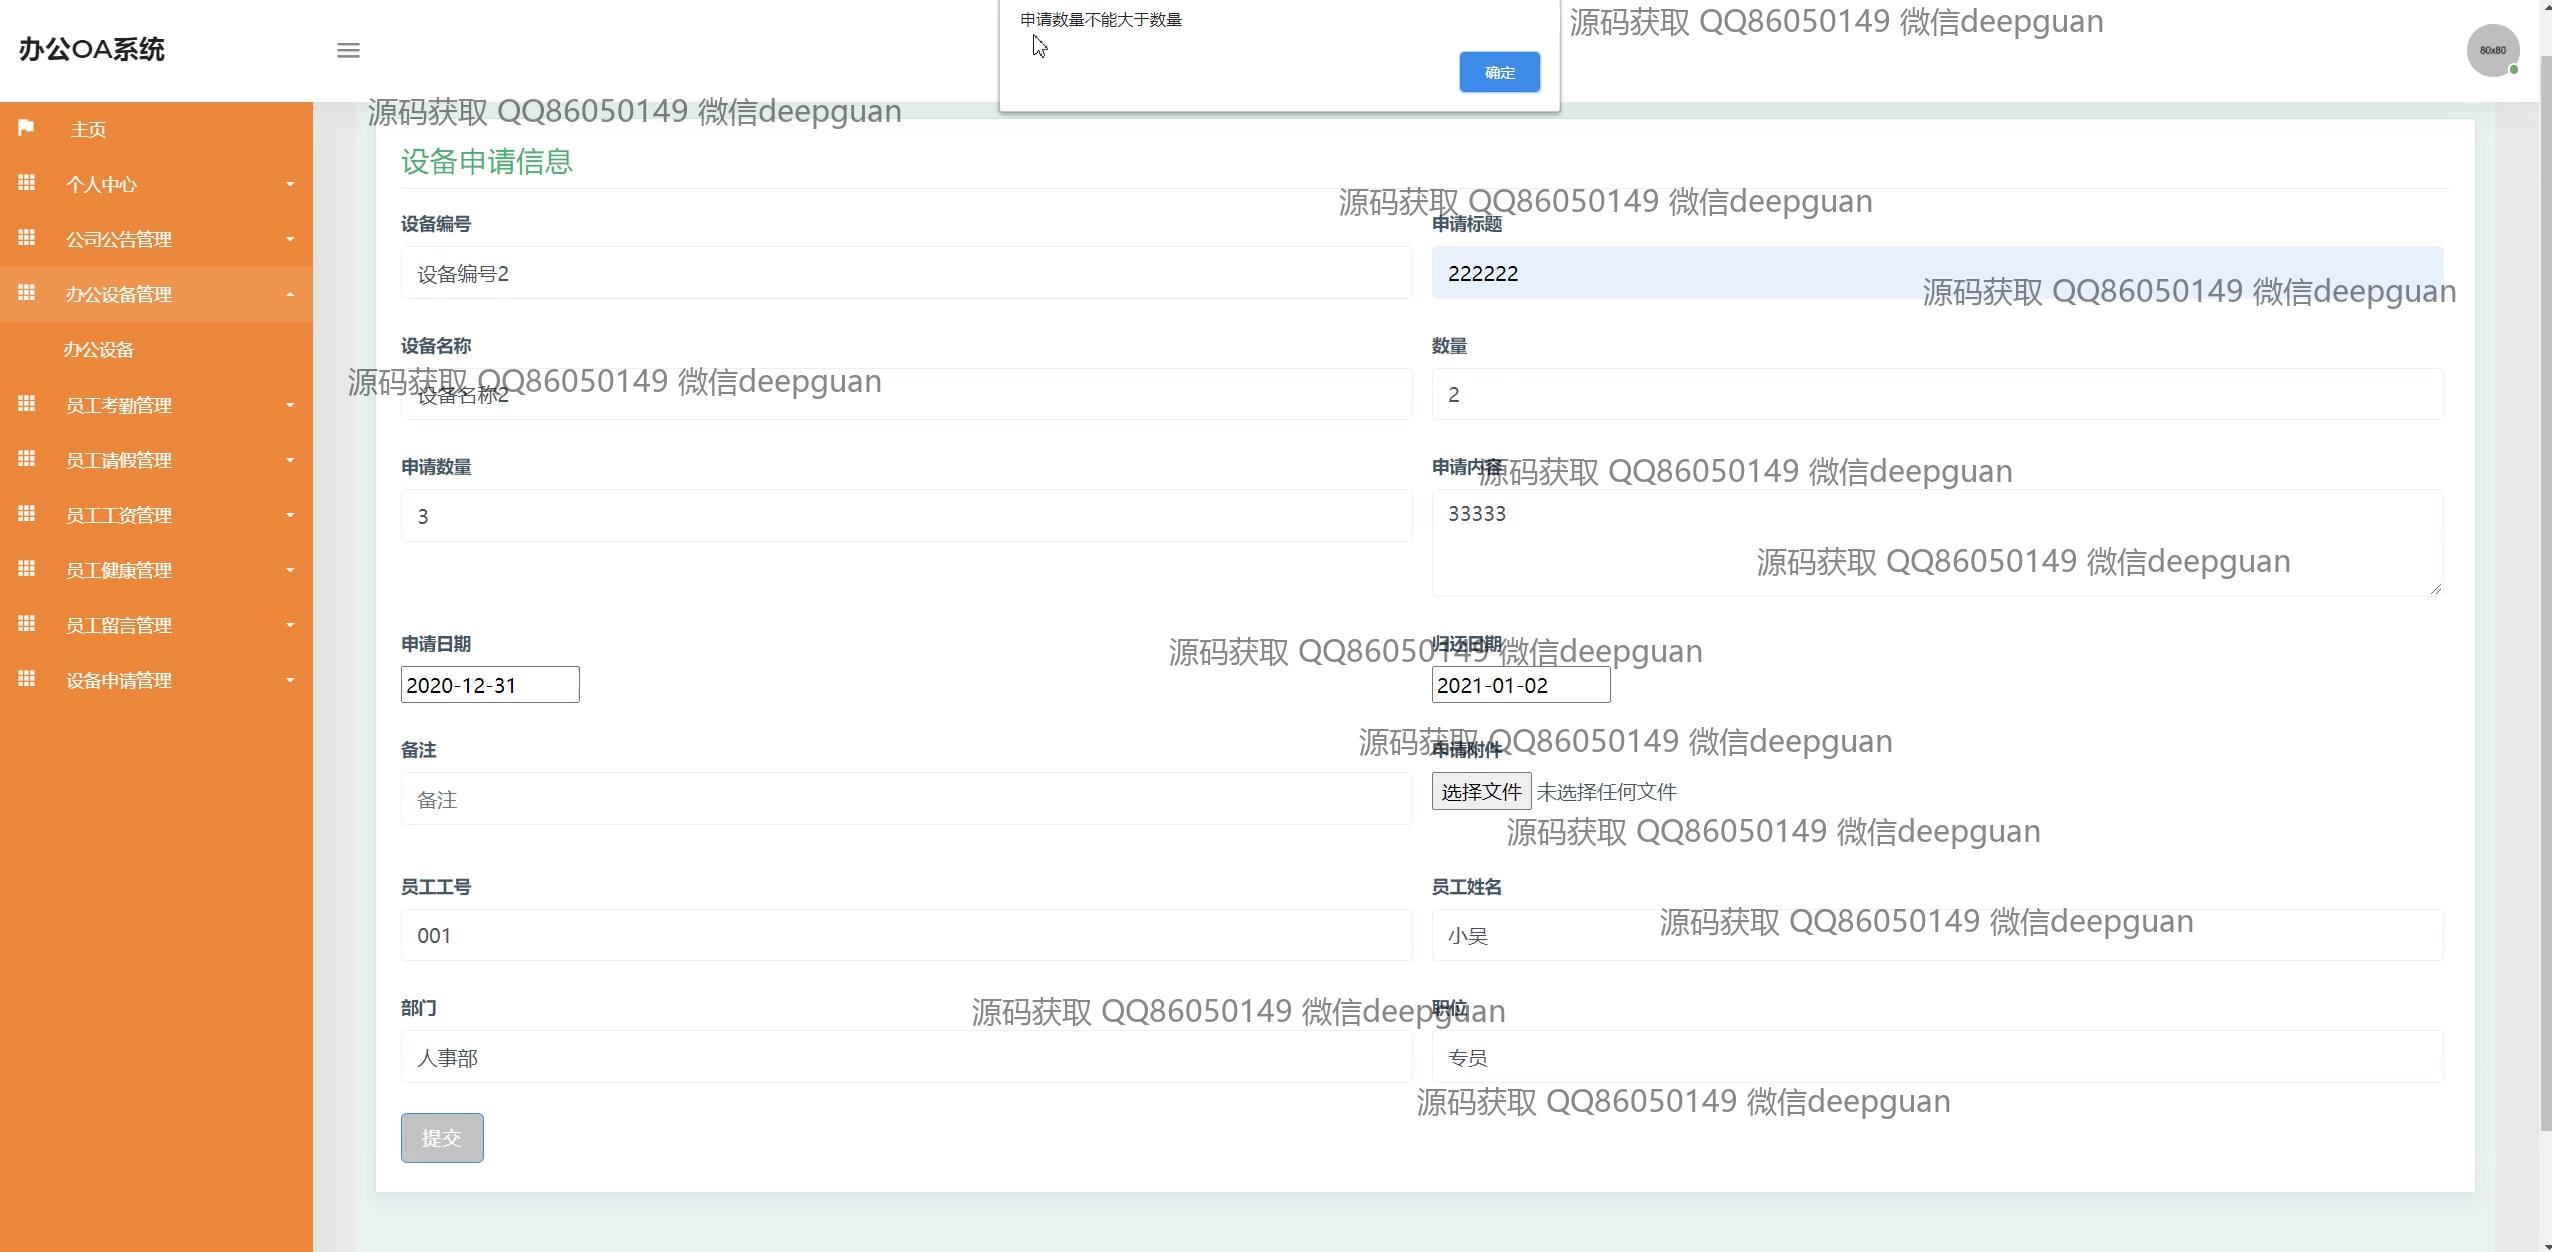Click the hamburger menu toggle icon

[x=348, y=50]
